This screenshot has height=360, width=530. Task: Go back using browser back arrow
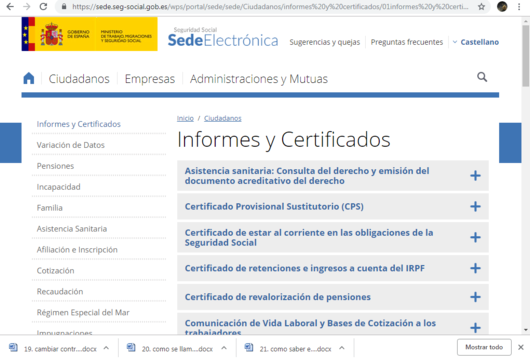10,6
